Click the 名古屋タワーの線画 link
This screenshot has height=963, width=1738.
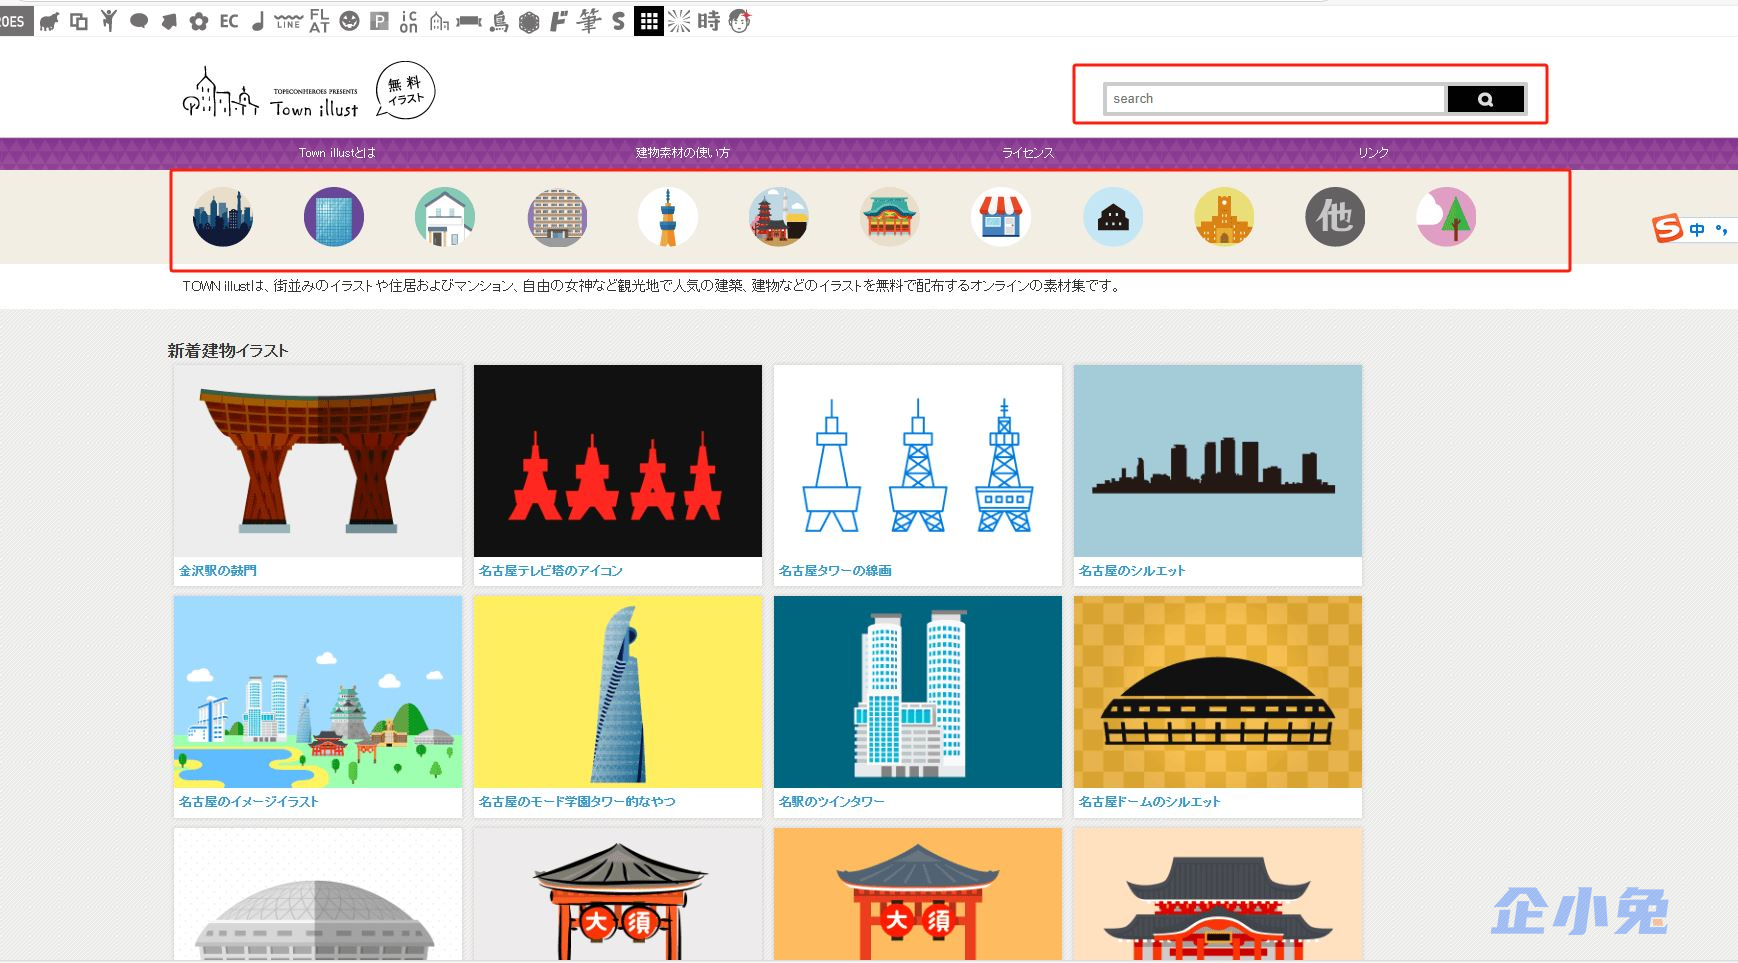click(x=835, y=571)
